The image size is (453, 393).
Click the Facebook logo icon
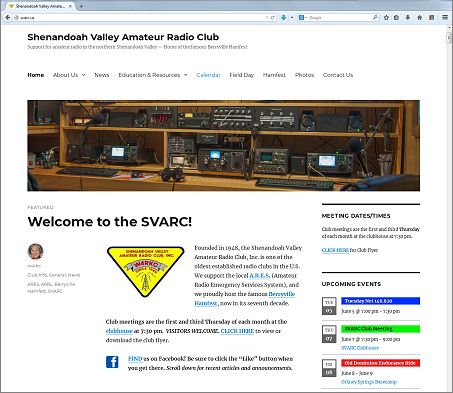pos(112,362)
